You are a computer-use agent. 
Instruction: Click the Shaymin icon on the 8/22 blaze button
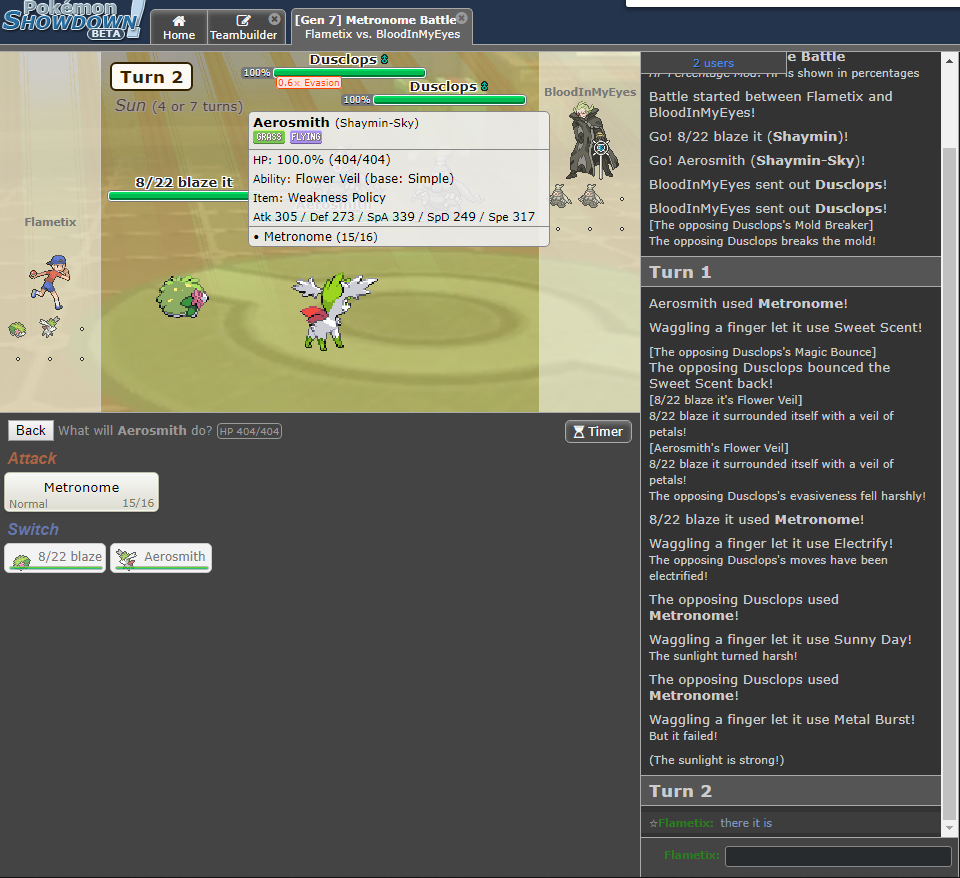tap(21, 559)
